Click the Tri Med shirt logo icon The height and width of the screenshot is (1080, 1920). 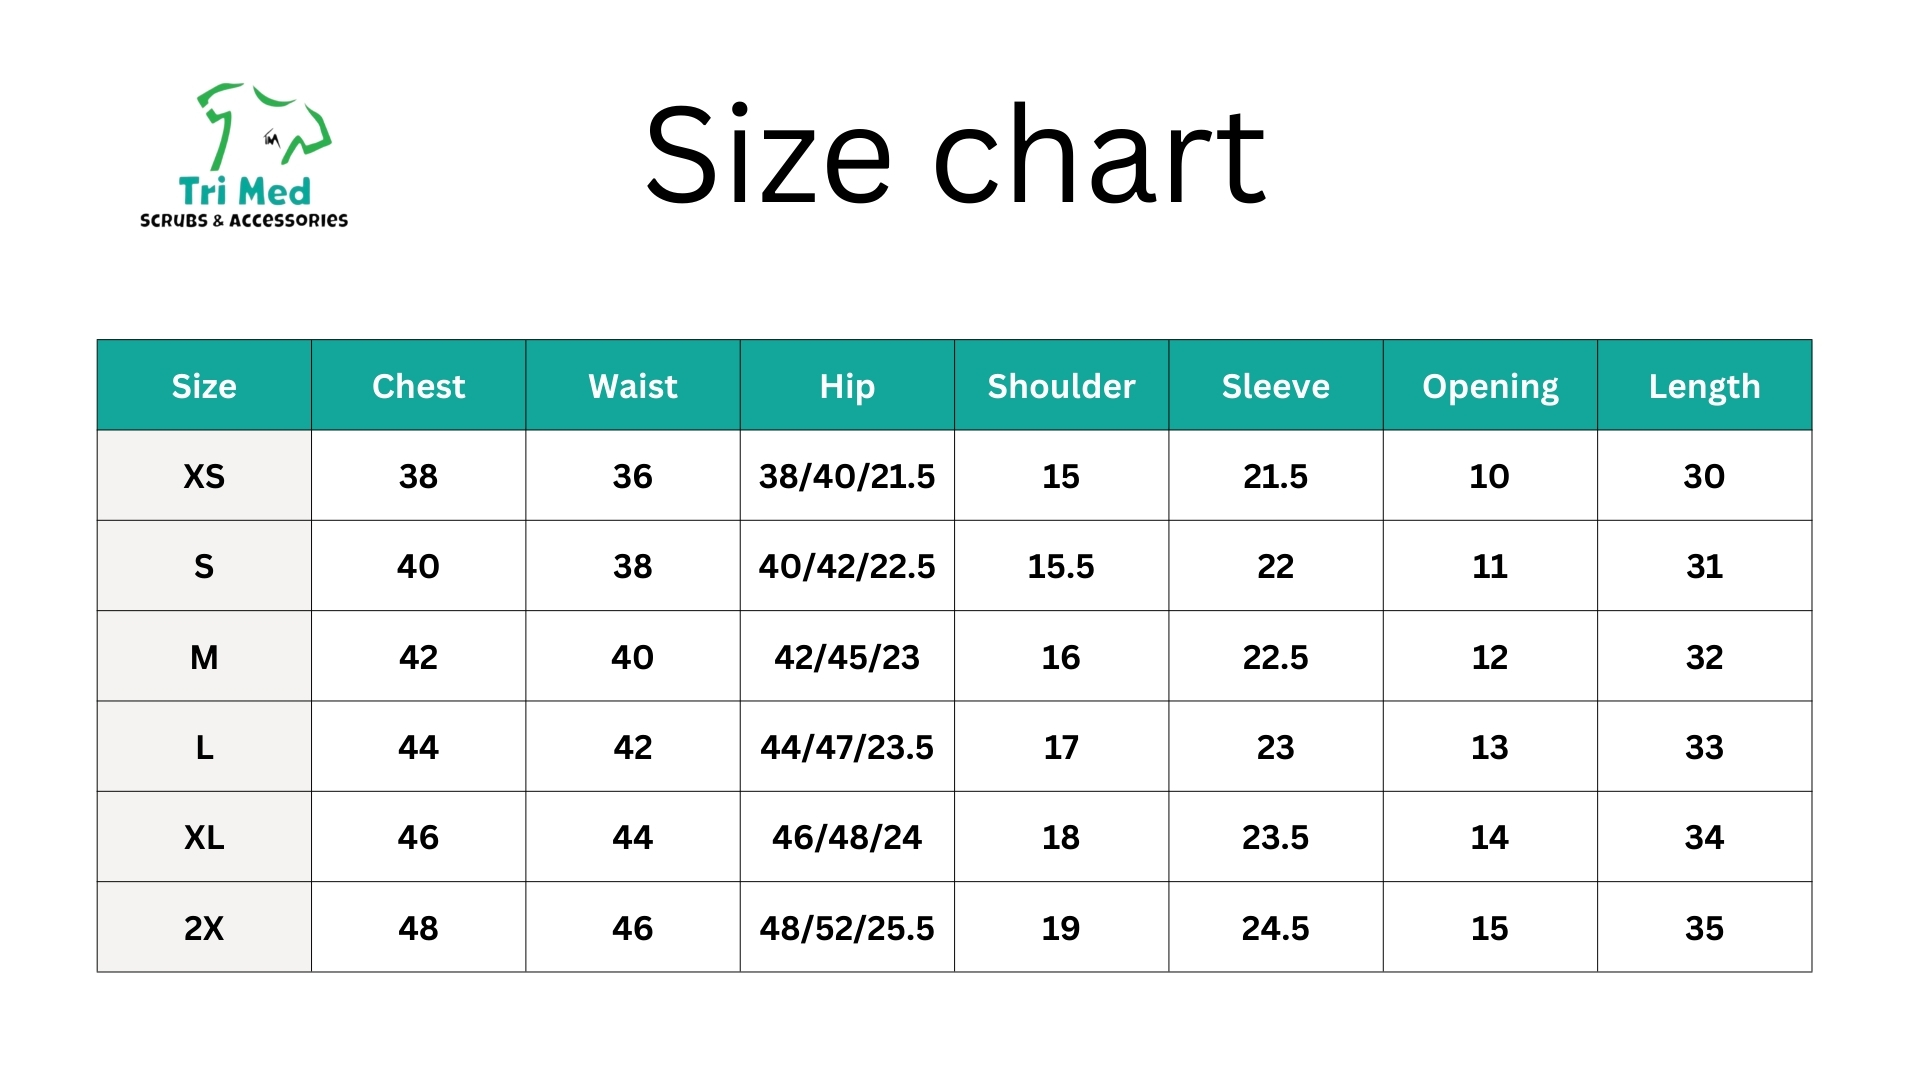tap(264, 126)
